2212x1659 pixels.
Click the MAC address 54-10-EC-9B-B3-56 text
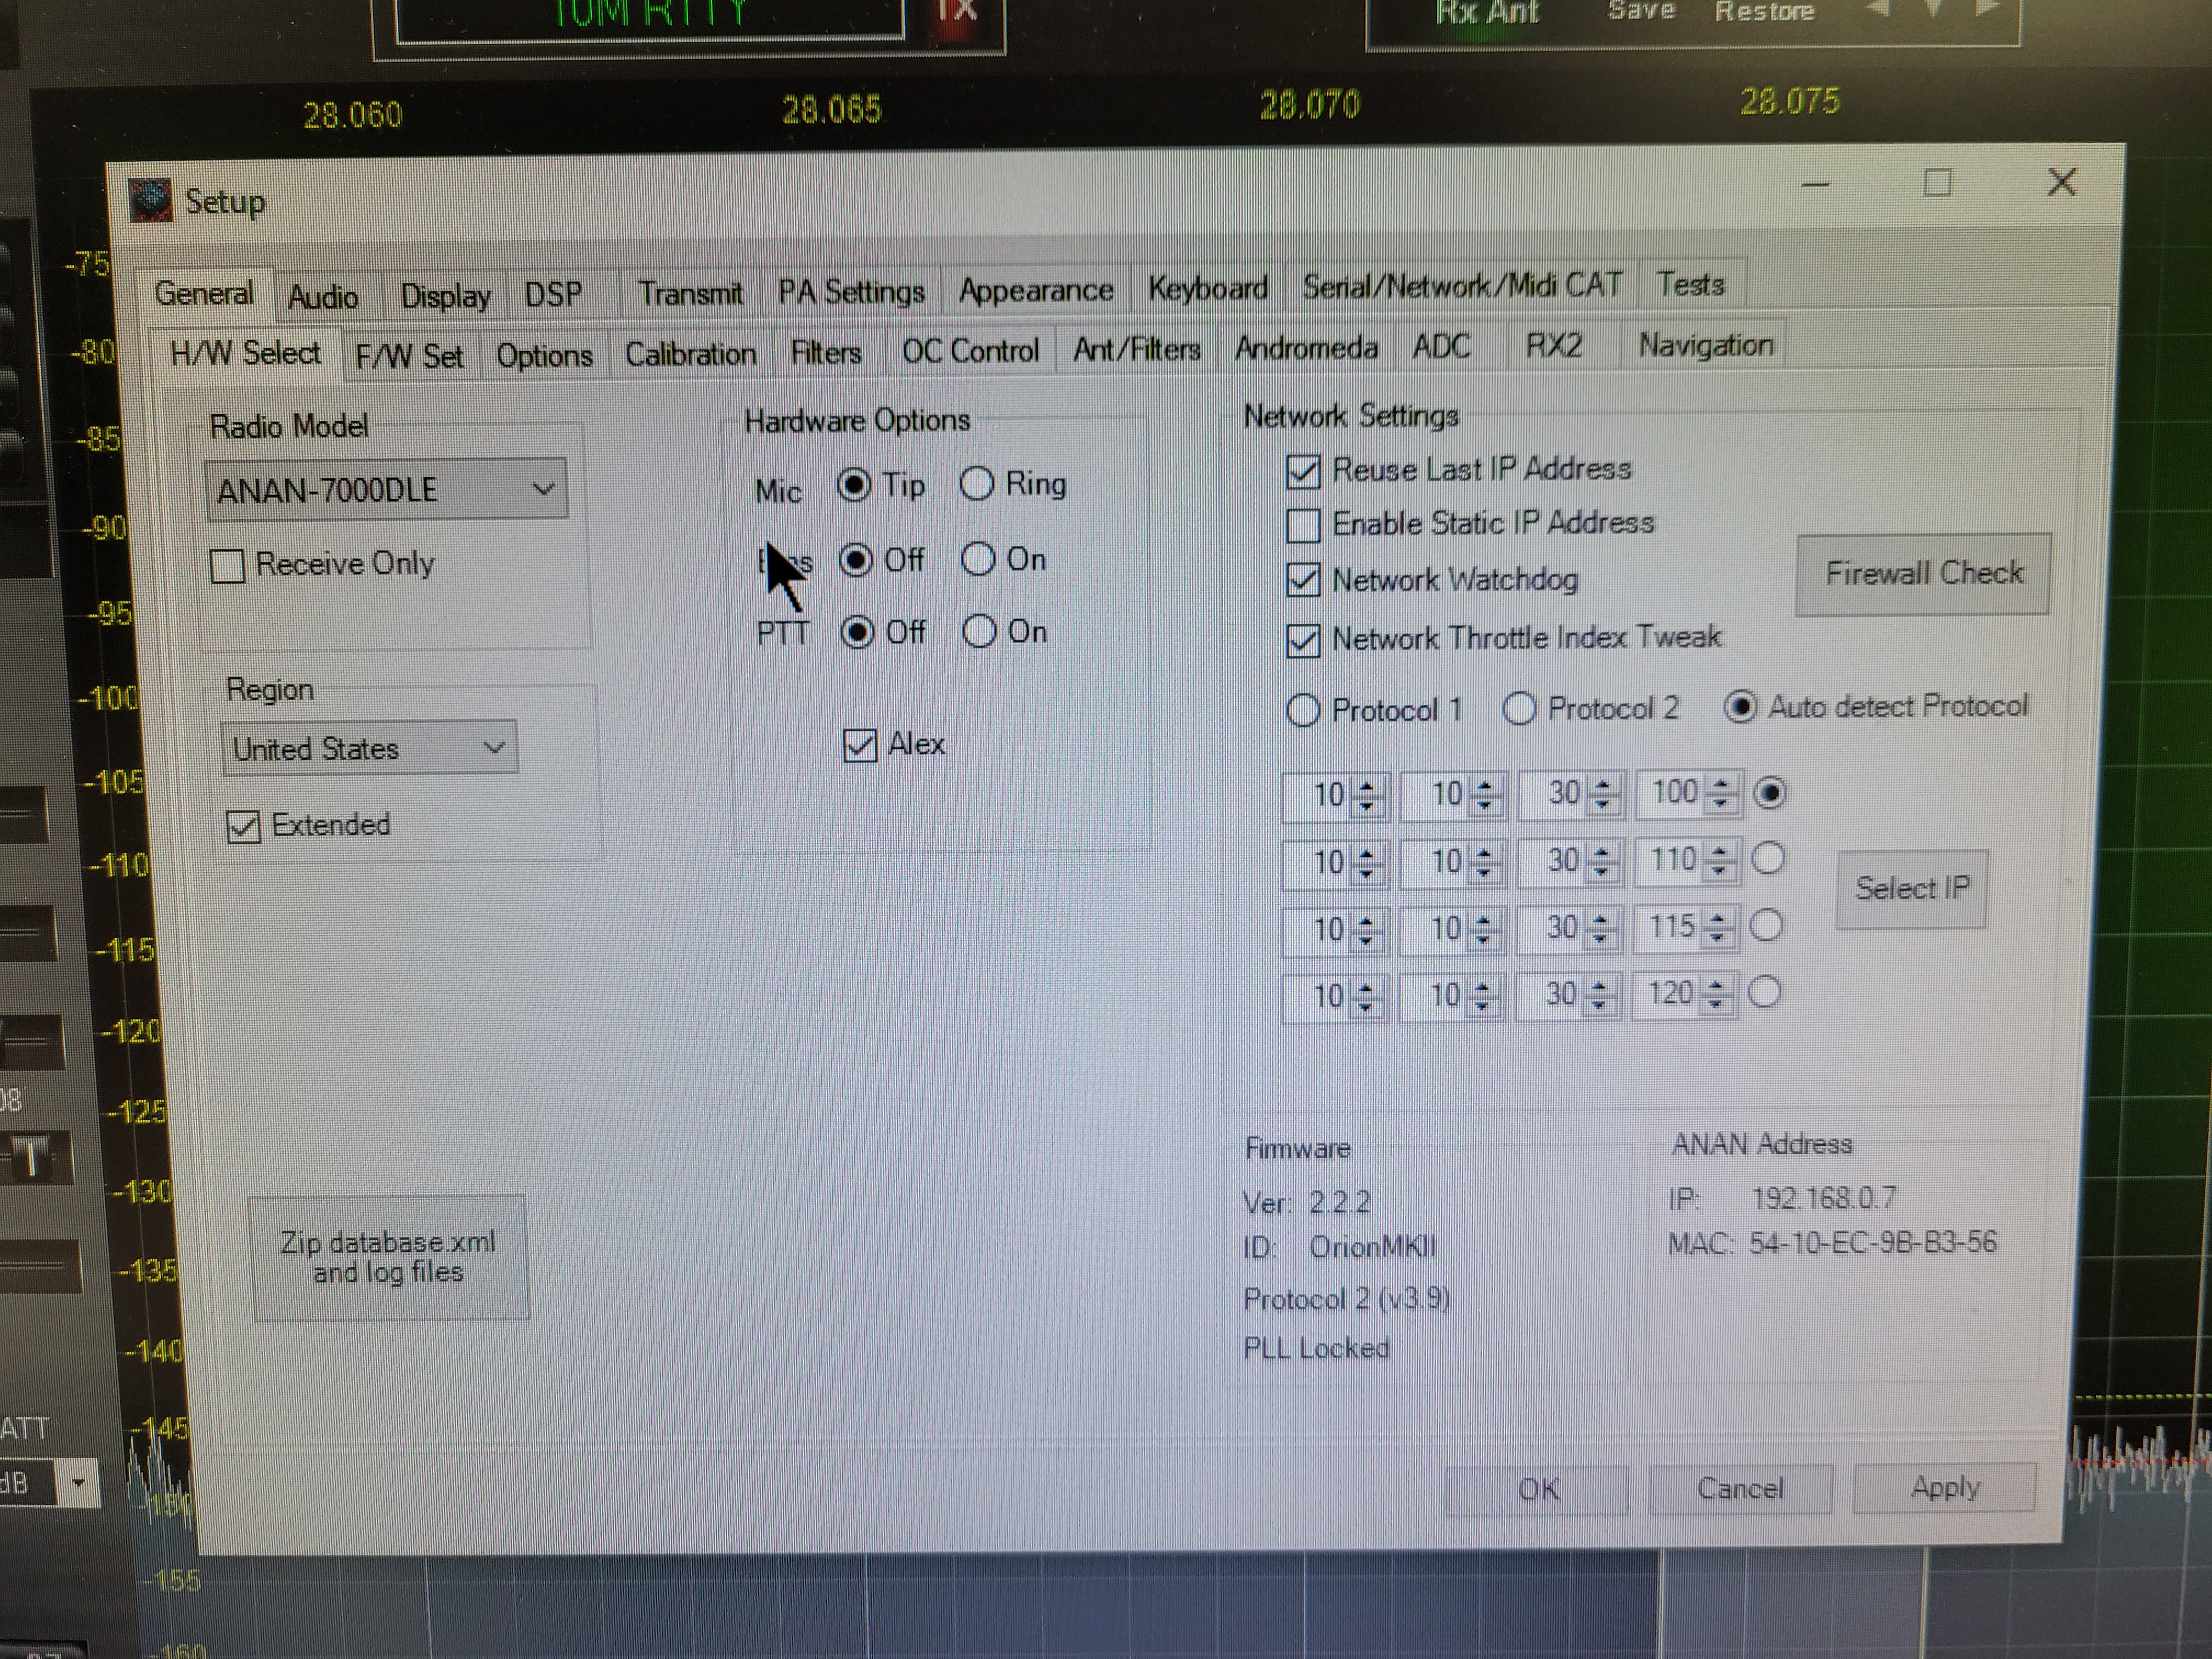[1872, 1243]
